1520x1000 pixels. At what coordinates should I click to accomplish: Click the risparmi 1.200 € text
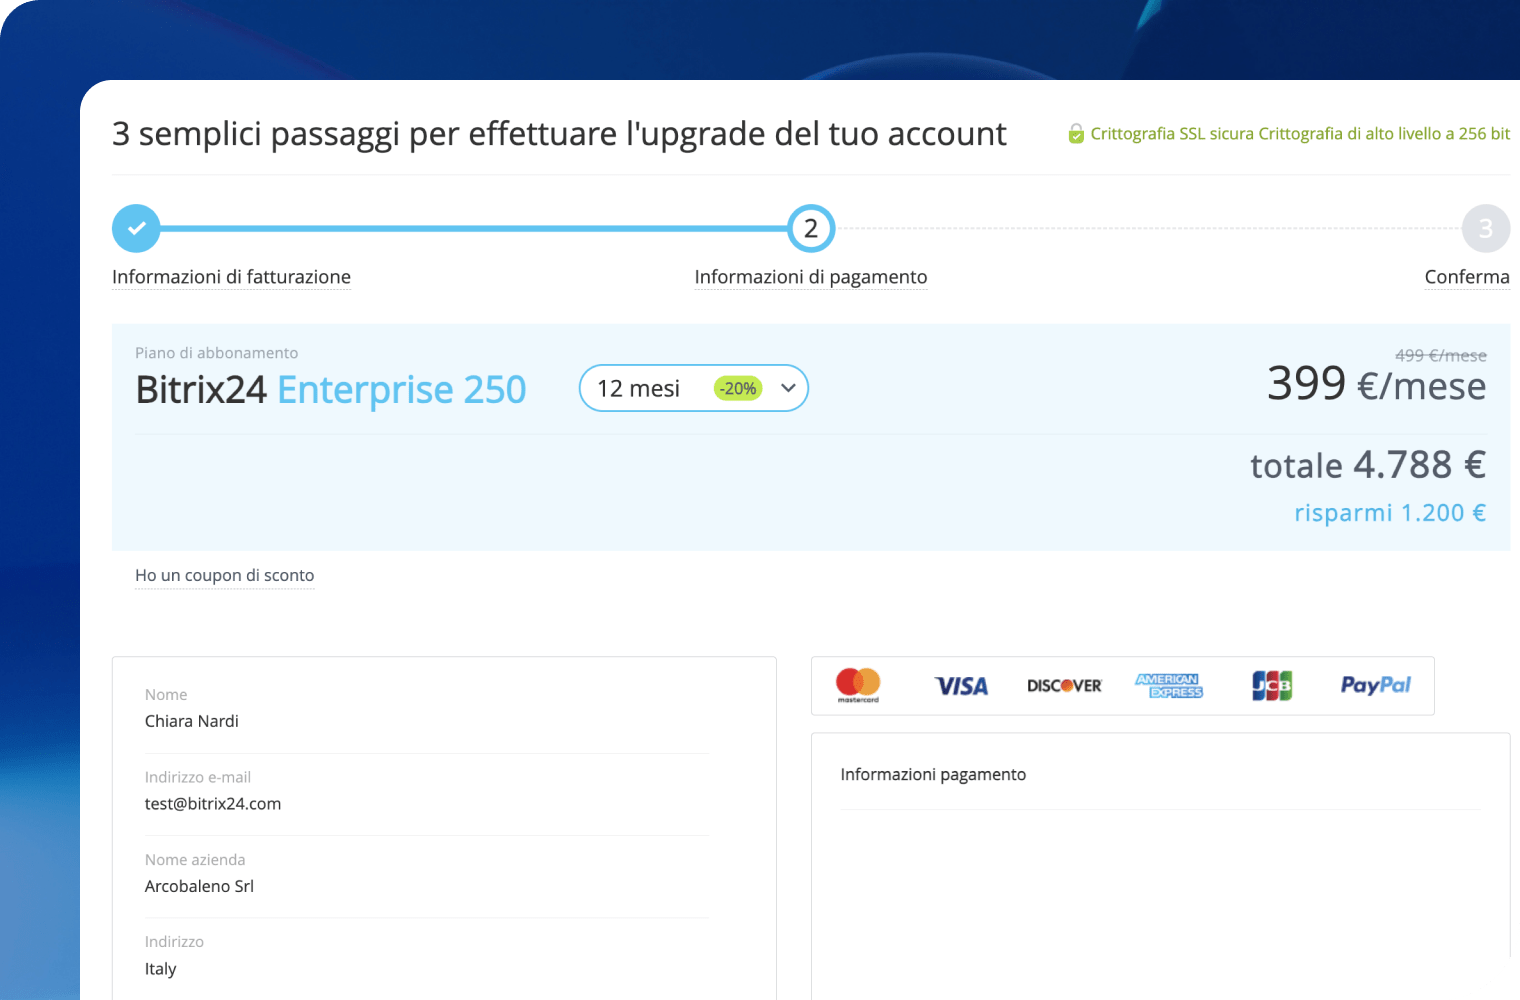point(1390,513)
